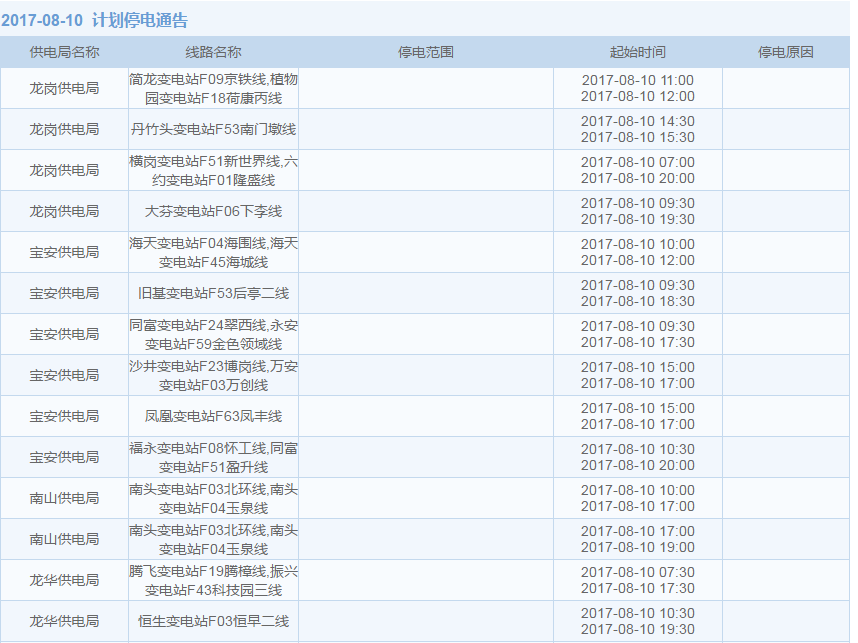Select the 恒生变电站F03恒早二线 line cell

[x=213, y=621]
